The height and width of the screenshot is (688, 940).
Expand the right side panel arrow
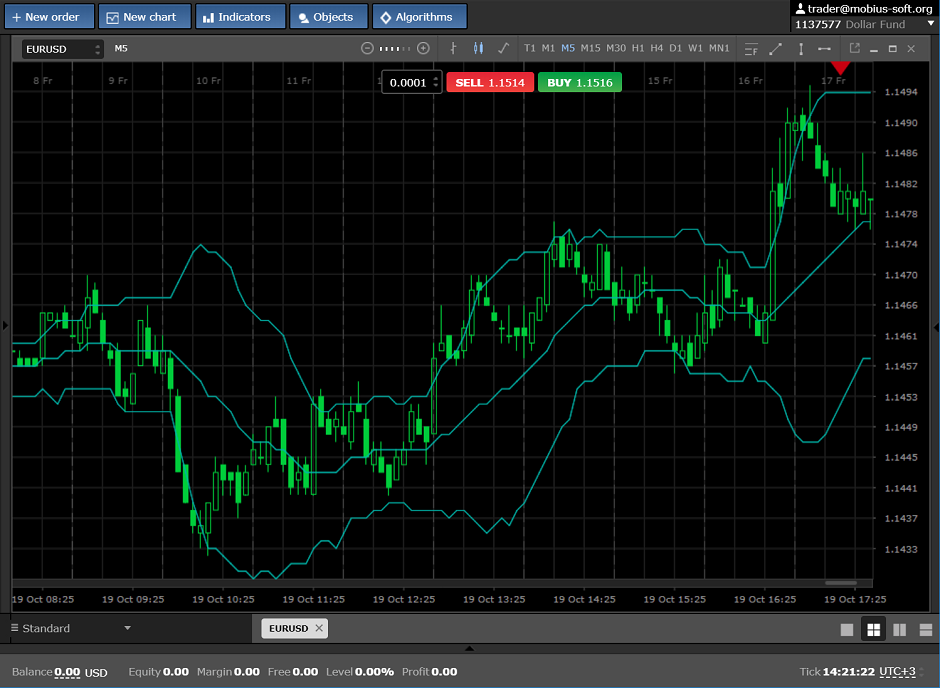(936, 327)
